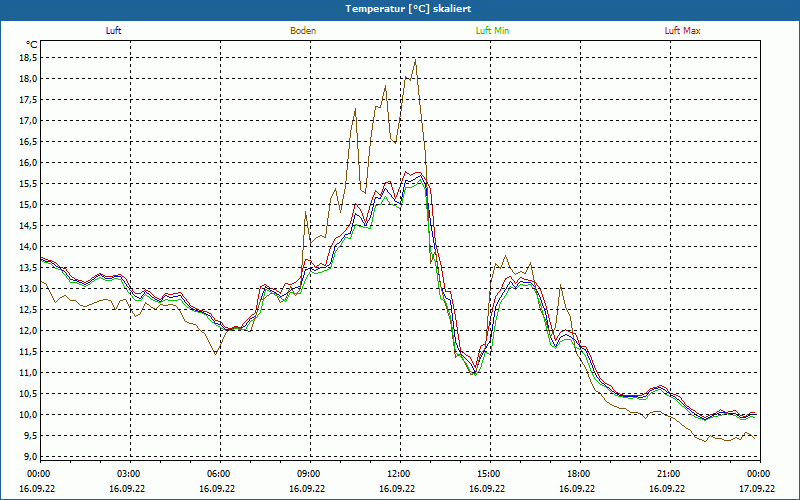The height and width of the screenshot is (500, 800).
Task: Click the brown 'Boden' legend label
Action: [303, 31]
